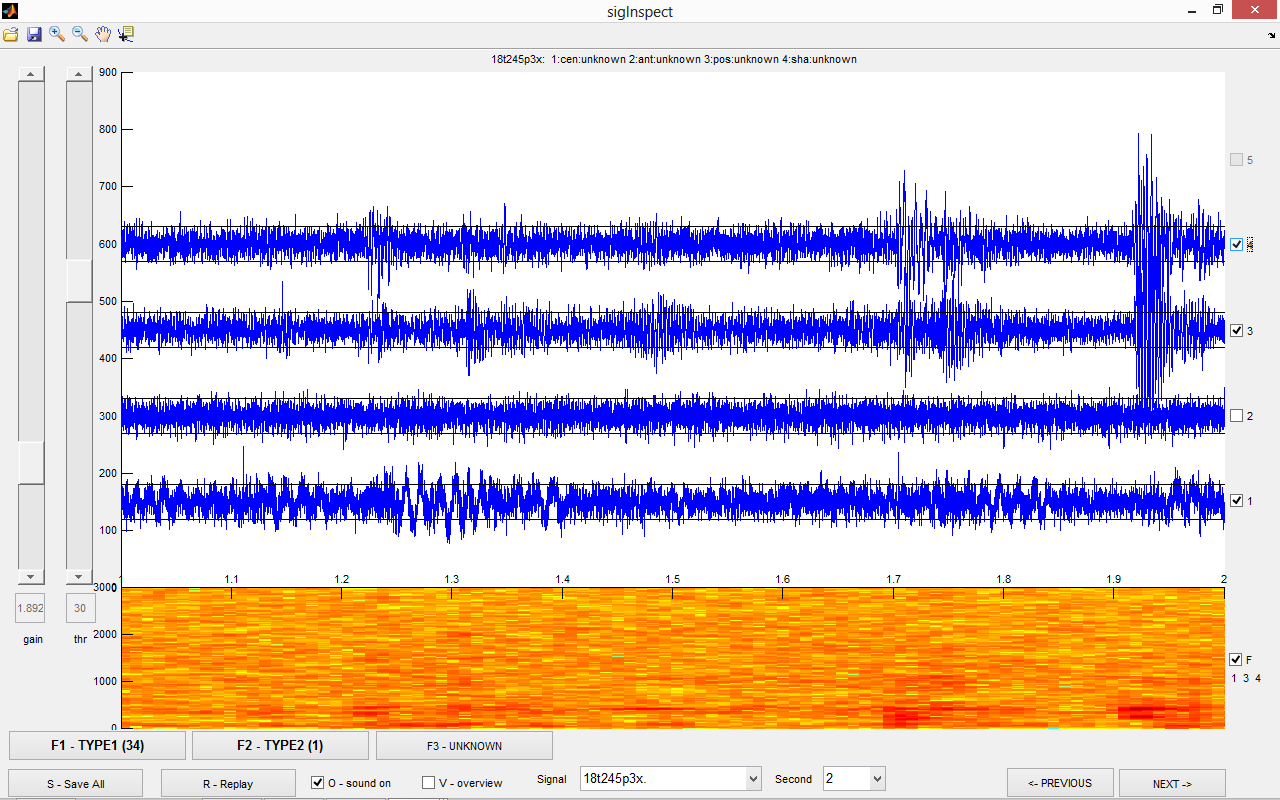Open the Signal dropdown list
This screenshot has width=1280, height=800.
click(x=753, y=779)
